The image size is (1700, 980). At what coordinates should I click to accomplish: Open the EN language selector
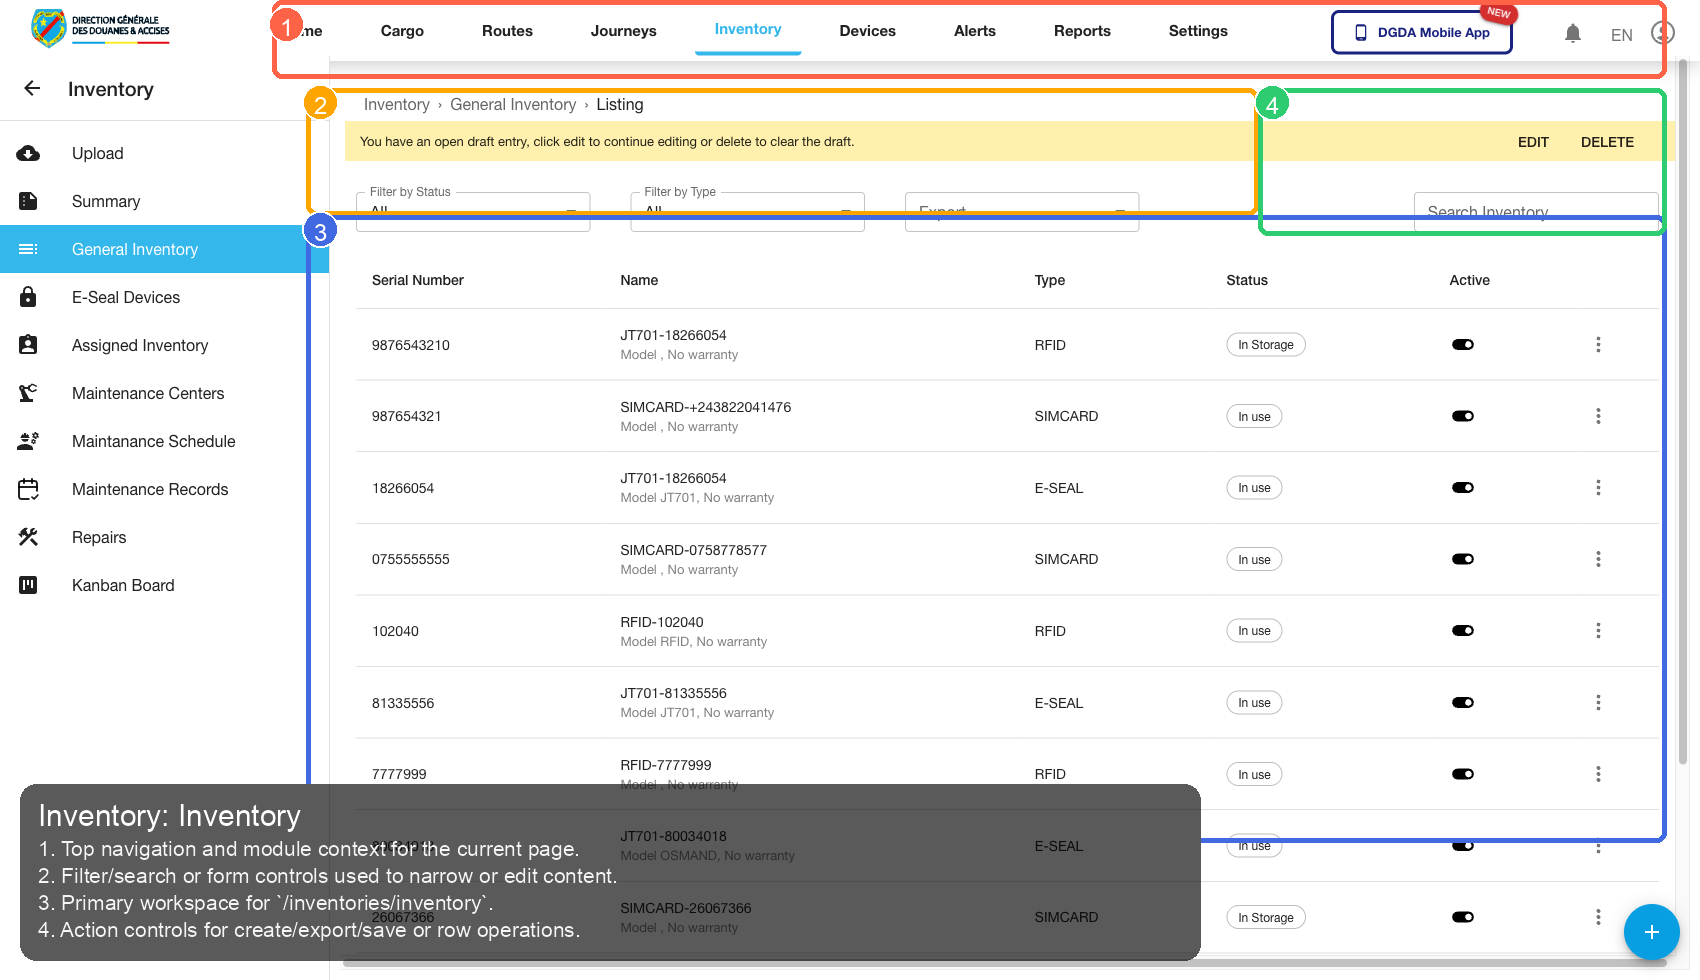tap(1621, 35)
